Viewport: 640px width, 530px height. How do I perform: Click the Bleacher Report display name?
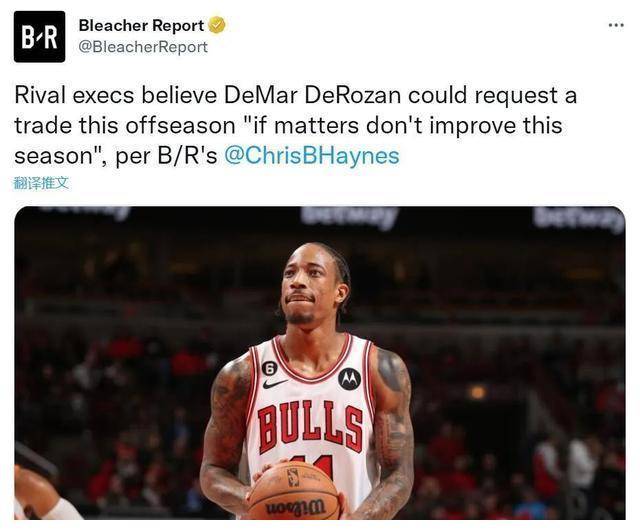[x=141, y=26]
